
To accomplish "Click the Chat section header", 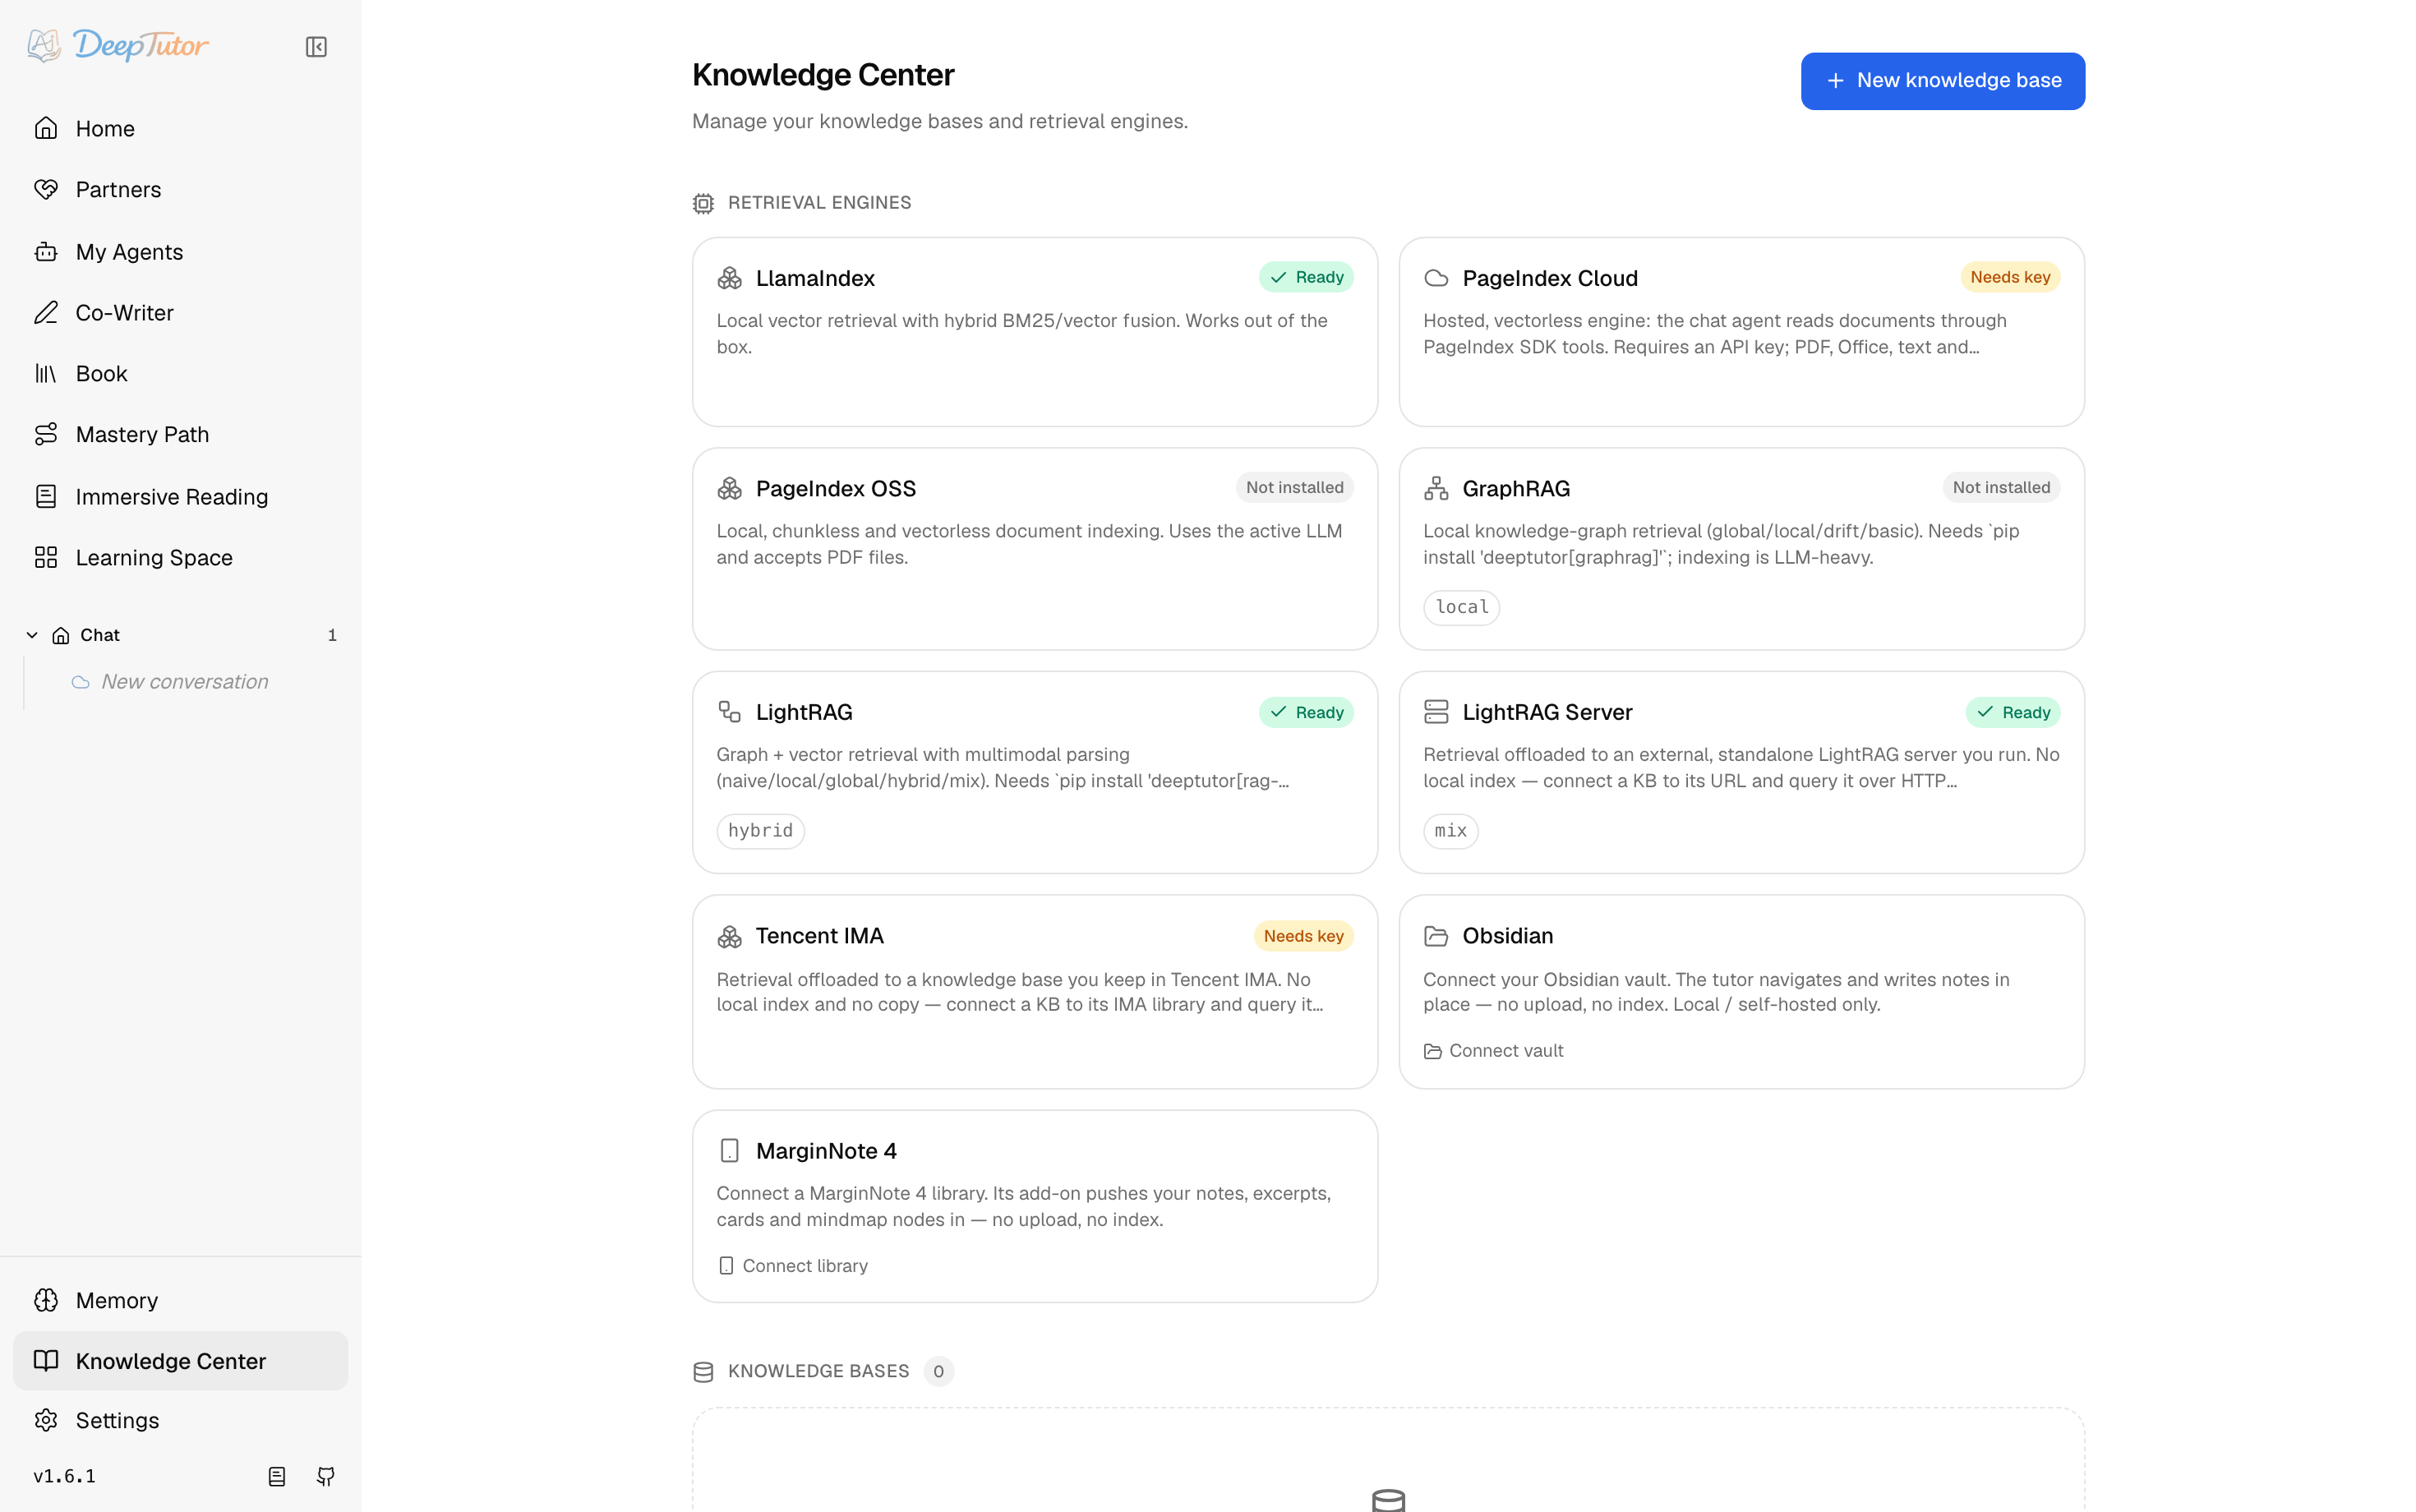I will pos(180,635).
